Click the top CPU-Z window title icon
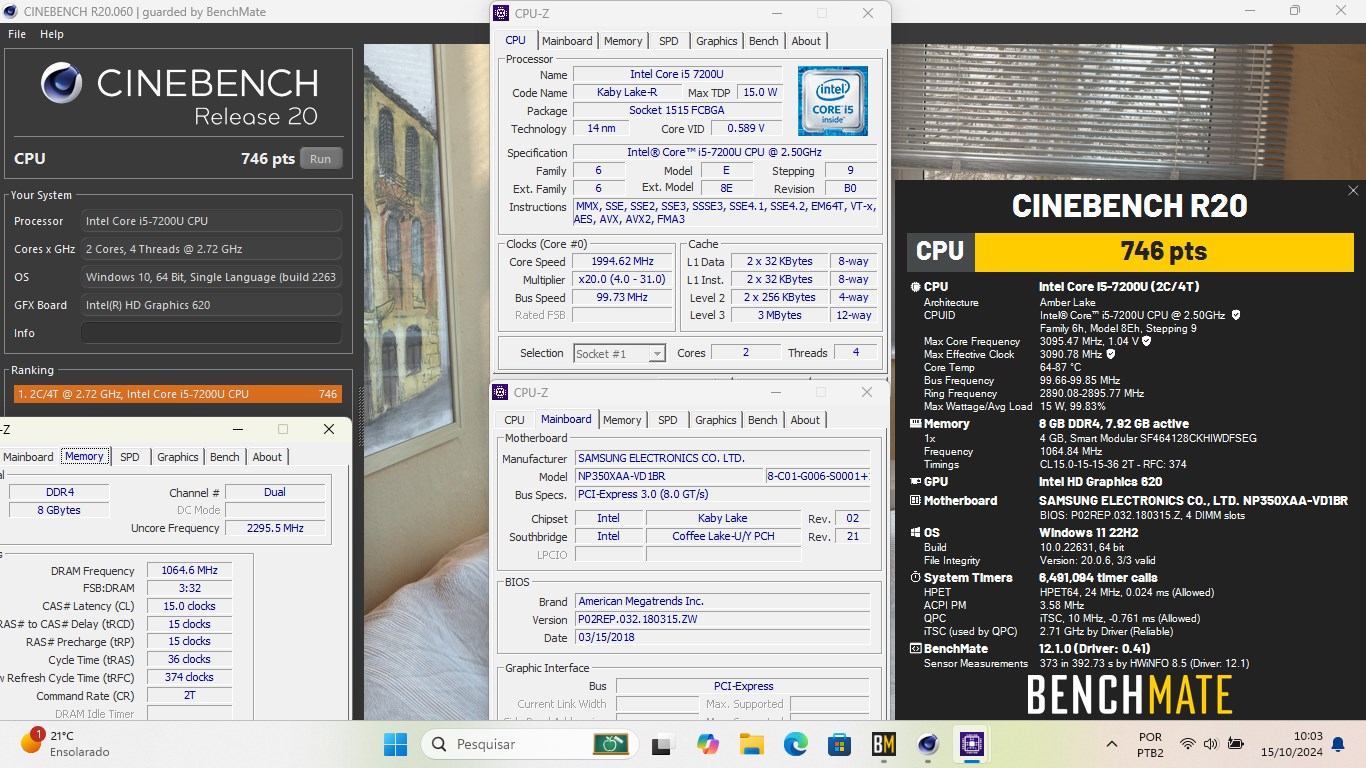The image size is (1366, 768). pyautogui.click(x=501, y=13)
